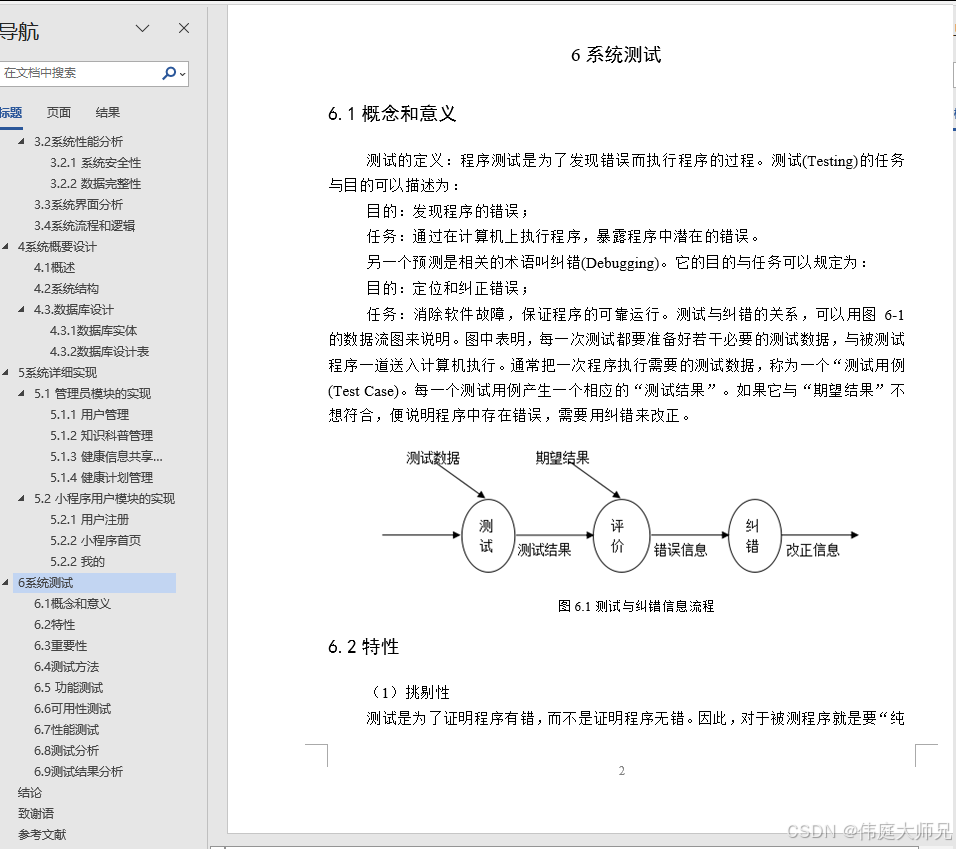The height and width of the screenshot is (849, 956).
Task: Collapse the 5.1 管理员模块的实现 heading
Action: (22, 394)
